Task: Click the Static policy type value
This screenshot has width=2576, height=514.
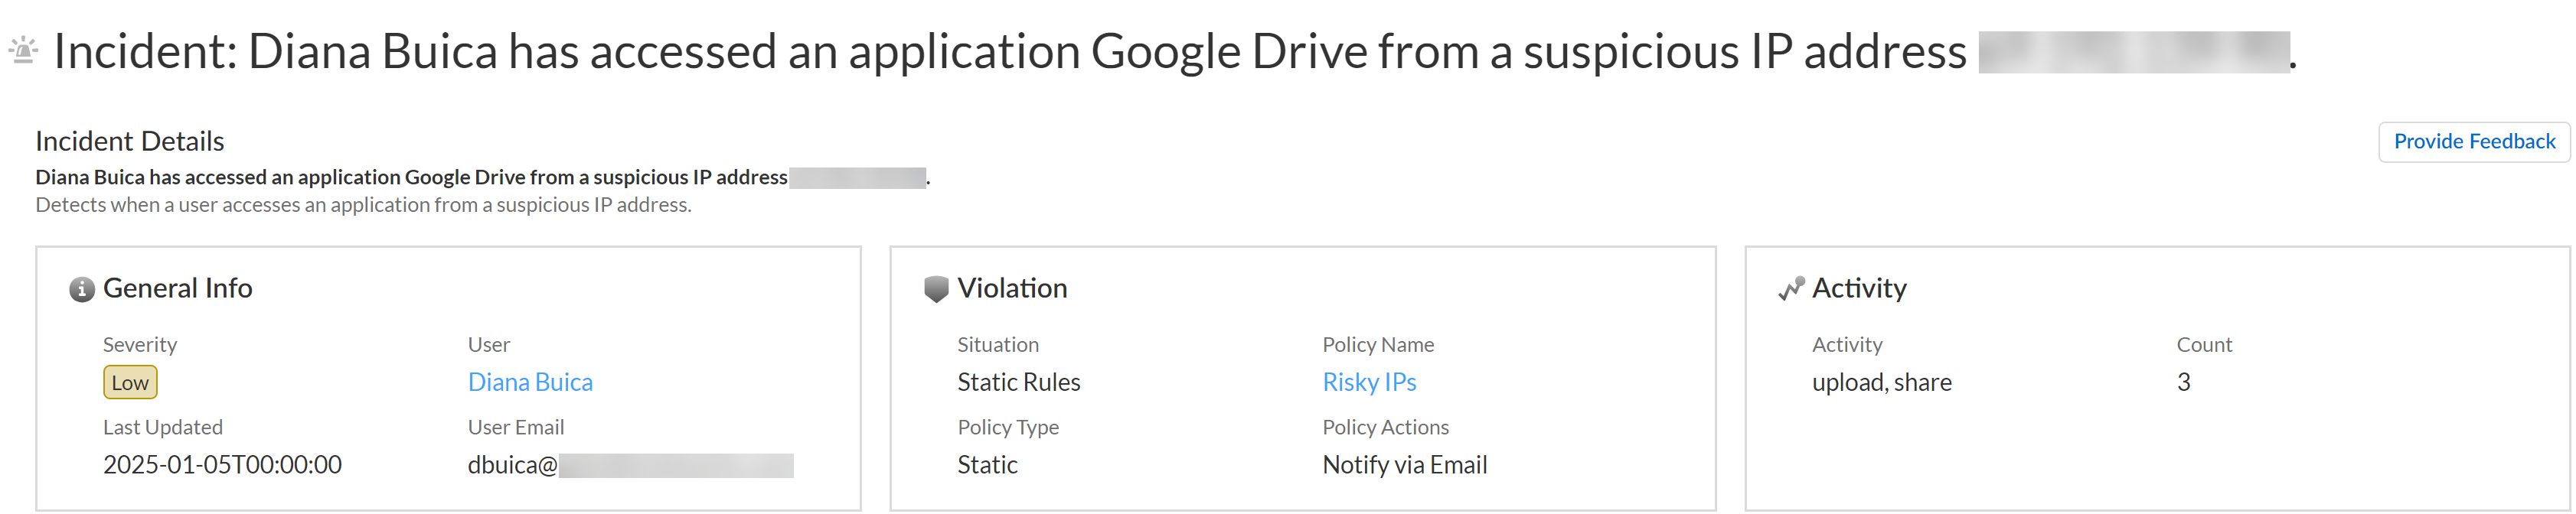Action: [x=987, y=465]
